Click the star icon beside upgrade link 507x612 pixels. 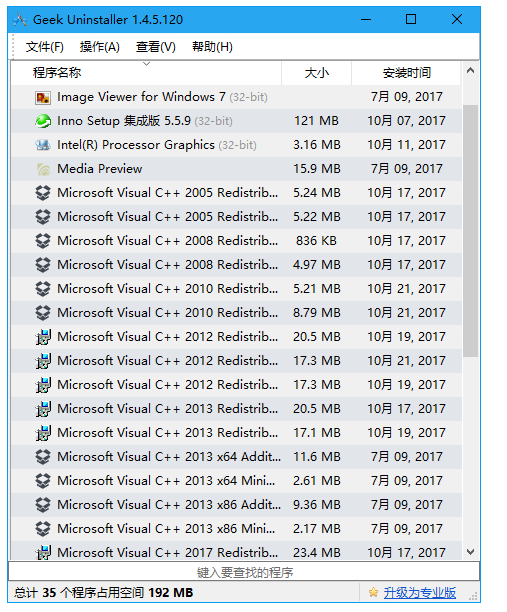click(x=373, y=592)
